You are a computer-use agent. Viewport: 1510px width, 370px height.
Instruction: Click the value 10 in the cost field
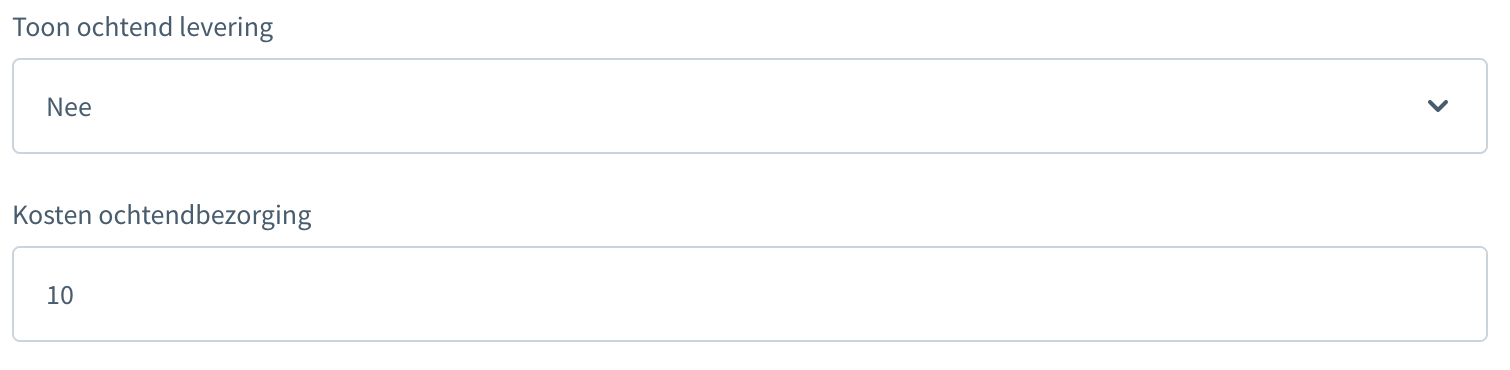60,295
